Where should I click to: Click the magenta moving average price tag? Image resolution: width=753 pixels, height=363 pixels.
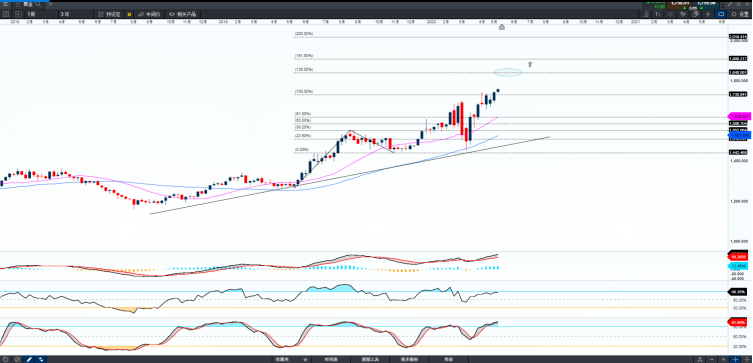tap(740, 116)
